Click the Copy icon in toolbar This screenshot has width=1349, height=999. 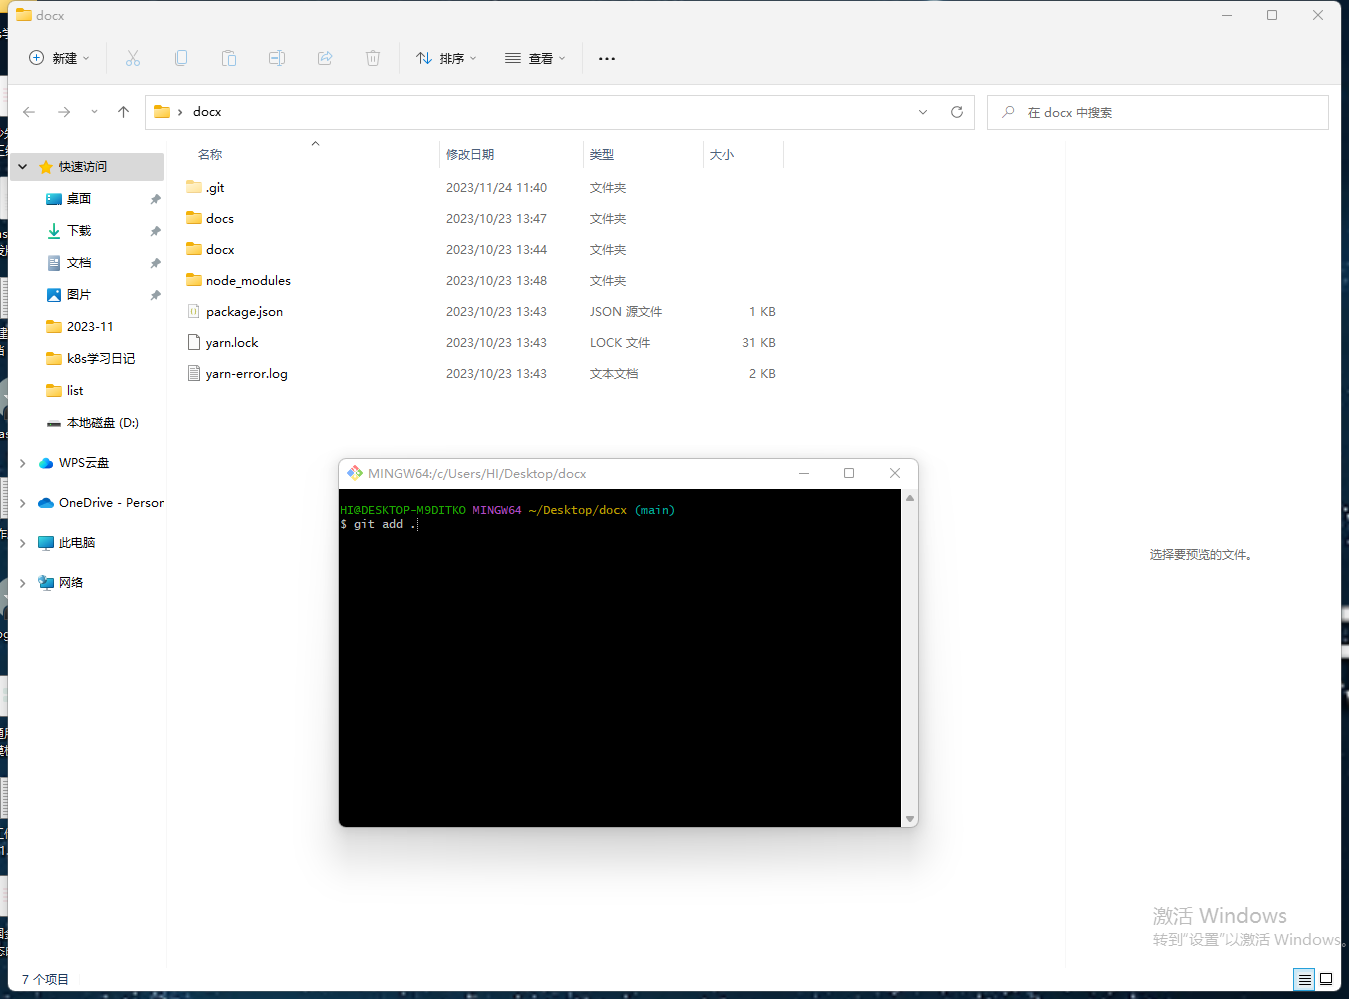click(181, 59)
